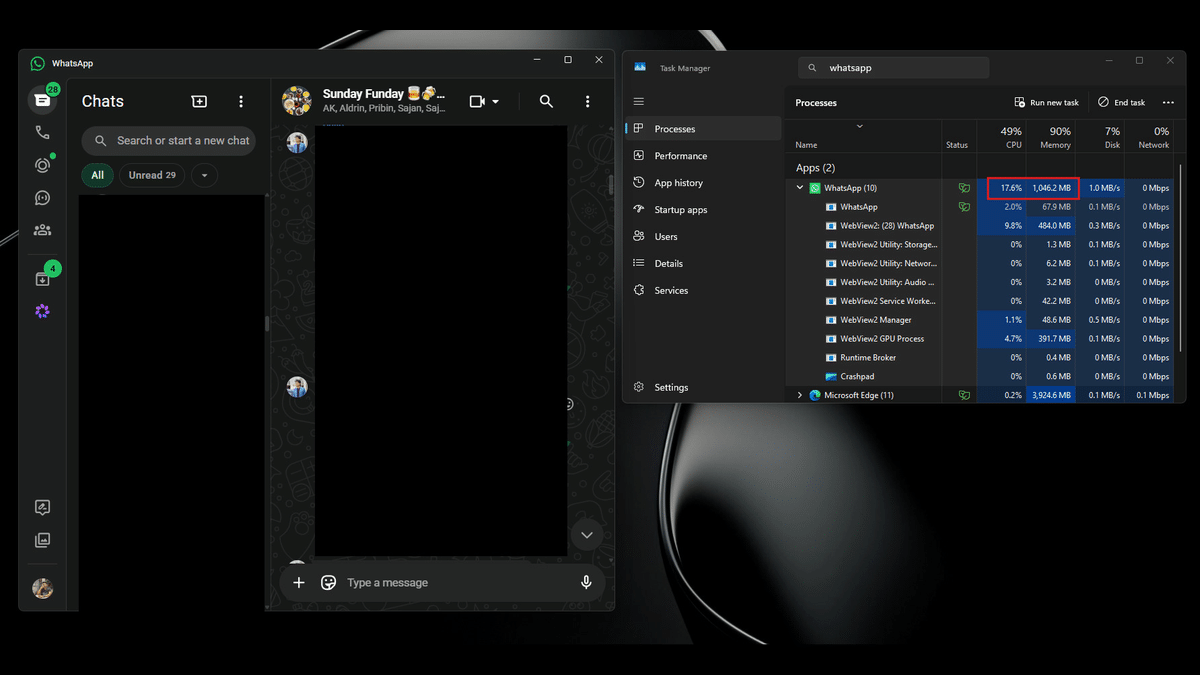Image resolution: width=1200 pixels, height=675 pixels.
Task: Open the Users page in Task Manager
Action: tap(704, 237)
